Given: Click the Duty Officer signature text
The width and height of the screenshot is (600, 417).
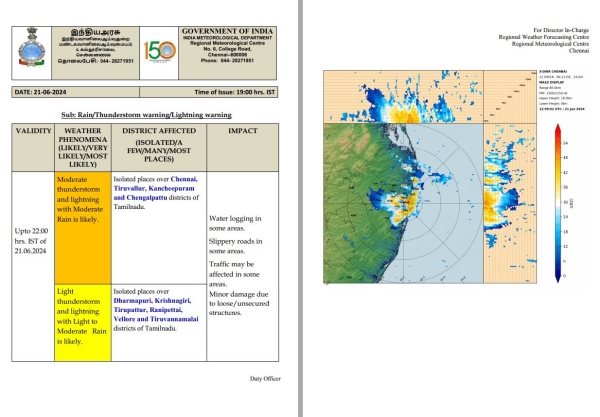Looking at the screenshot, I should pos(268,379).
